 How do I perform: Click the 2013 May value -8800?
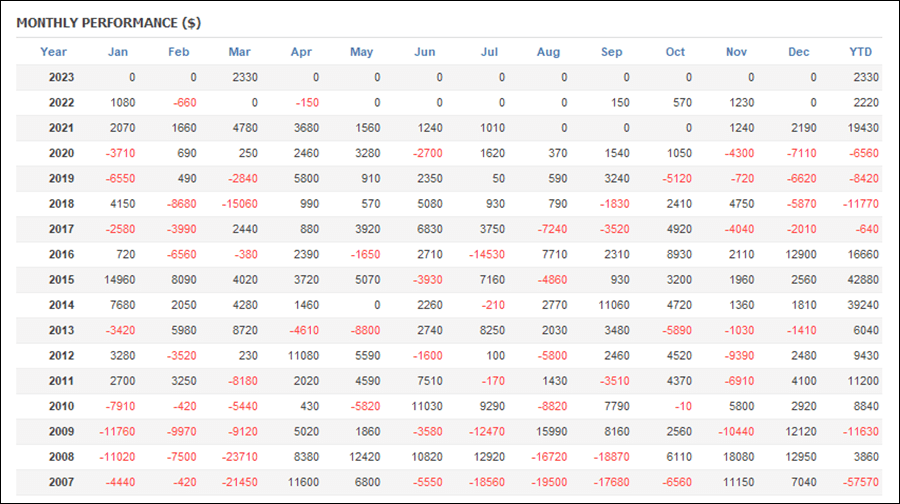[x=366, y=330]
